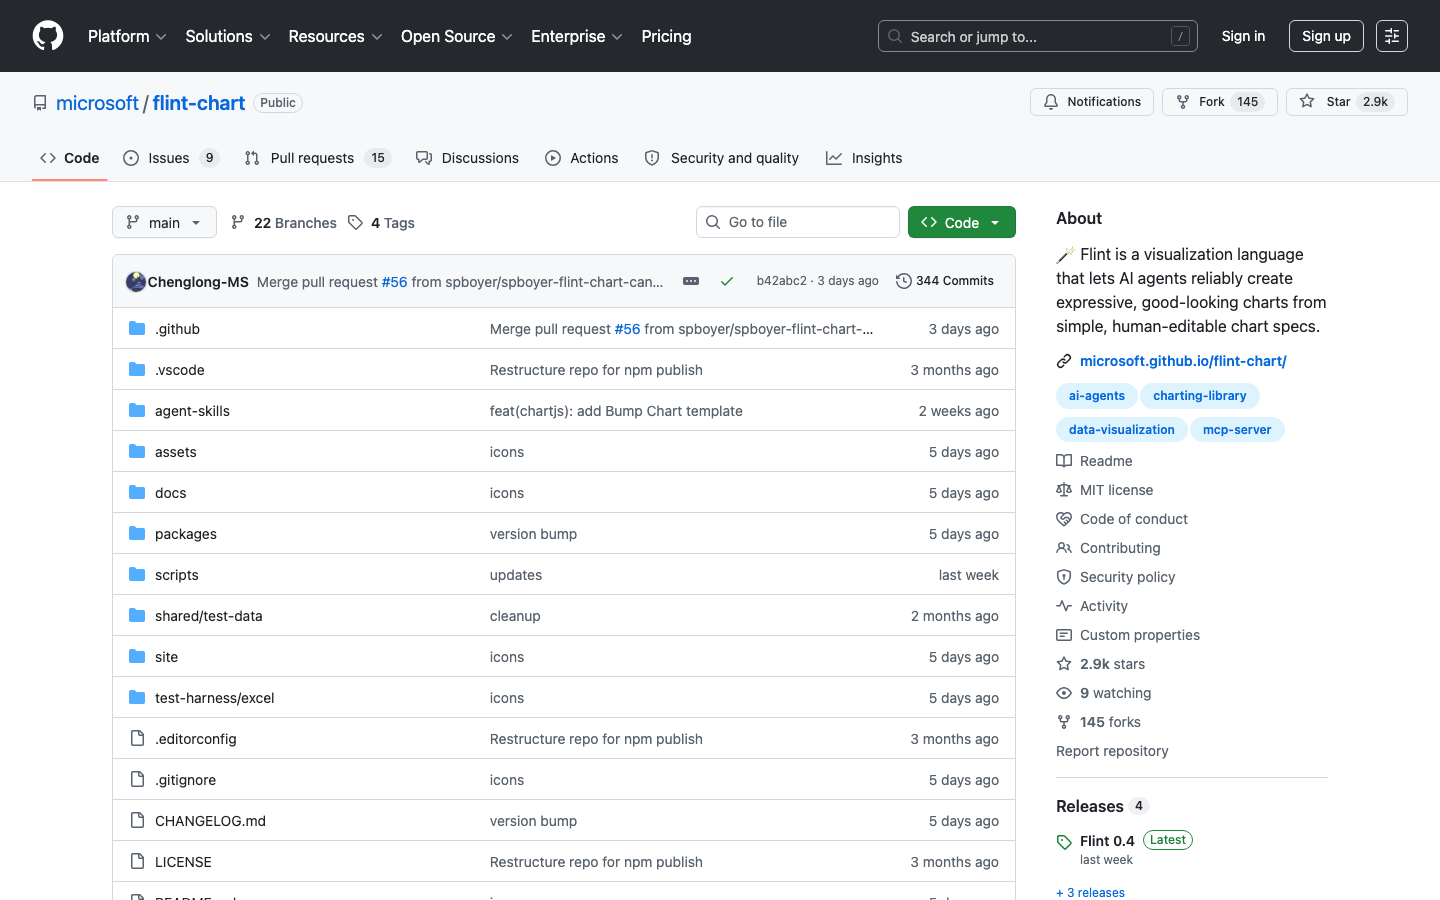Screen dimensions: 1440x900
Task: Click the folder icon beside packages
Action: click(137, 533)
